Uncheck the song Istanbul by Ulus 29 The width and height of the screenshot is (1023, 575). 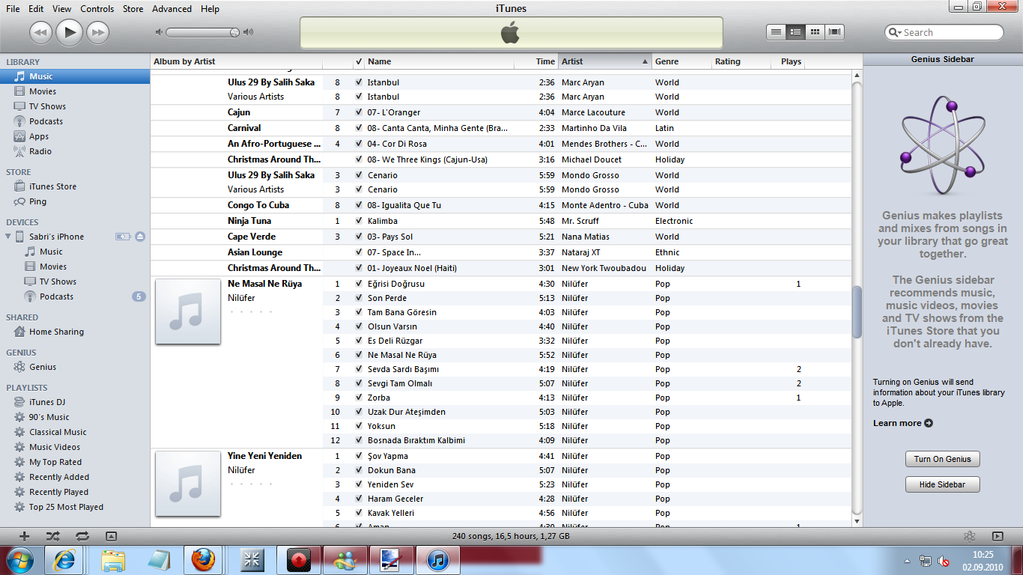(358, 82)
